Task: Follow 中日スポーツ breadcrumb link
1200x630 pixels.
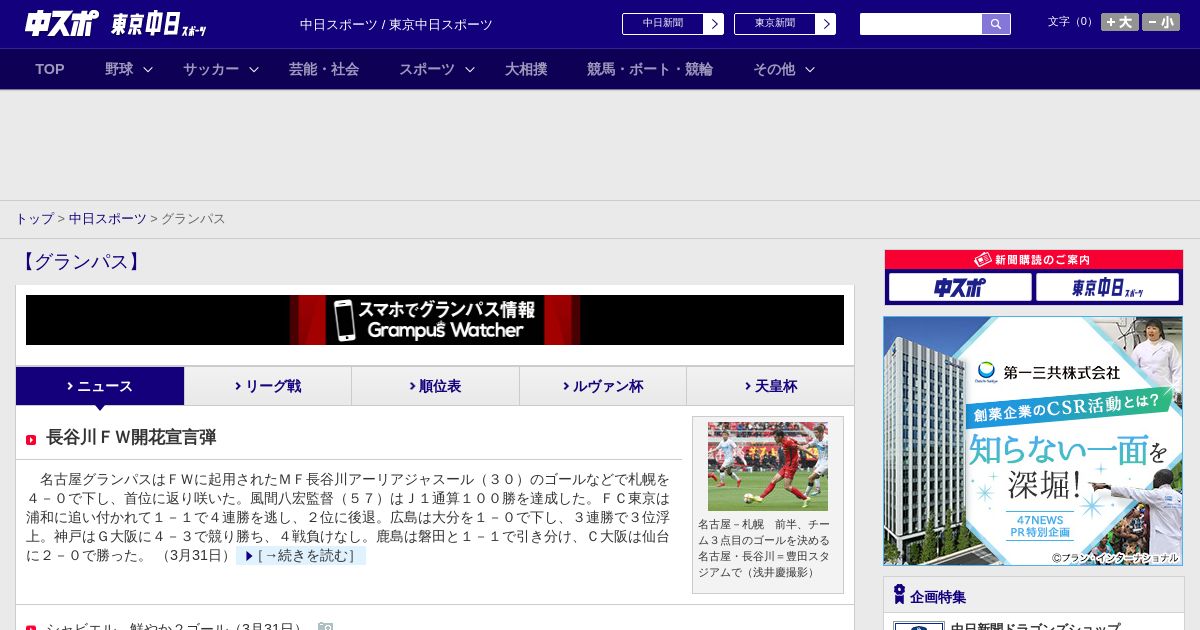Action: (108, 218)
